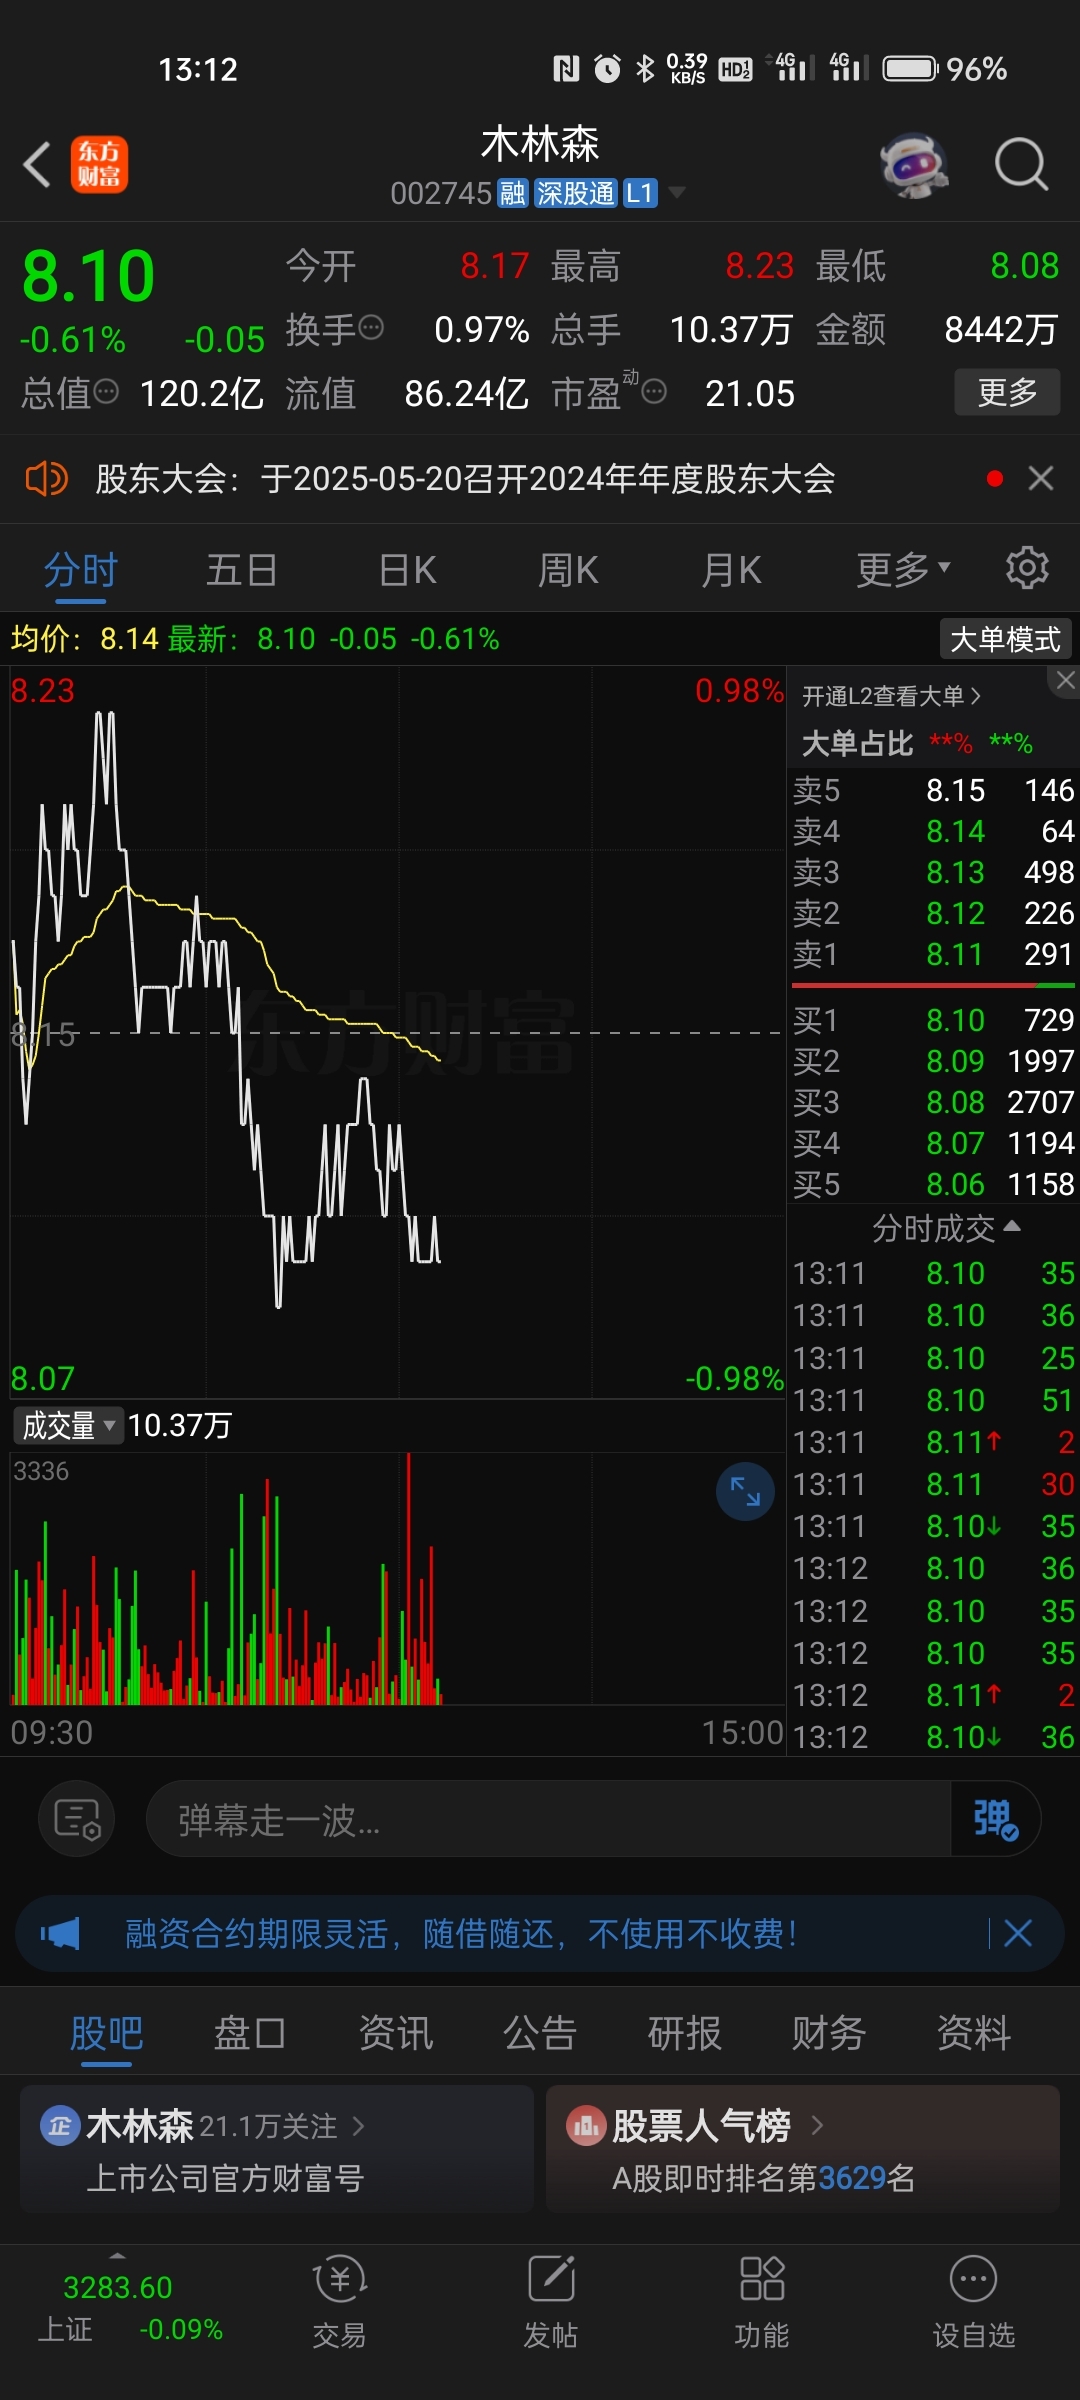Open the 成交量 indicator dropdown
Image resolution: width=1080 pixels, height=2400 pixels.
tap(68, 1425)
